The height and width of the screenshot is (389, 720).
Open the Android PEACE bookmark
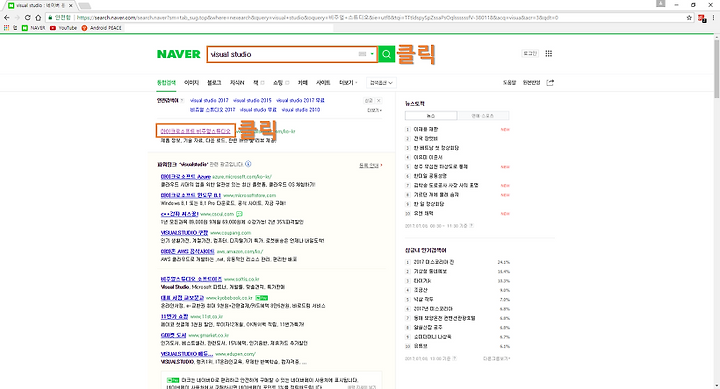101,28
